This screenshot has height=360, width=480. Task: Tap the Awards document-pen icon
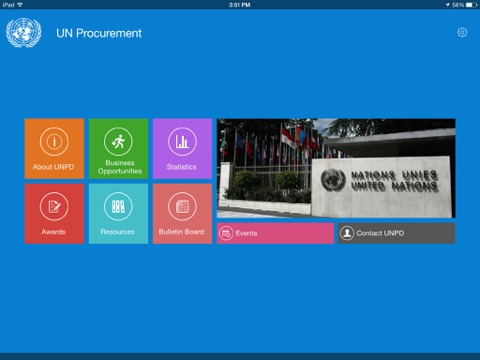pos(54,206)
